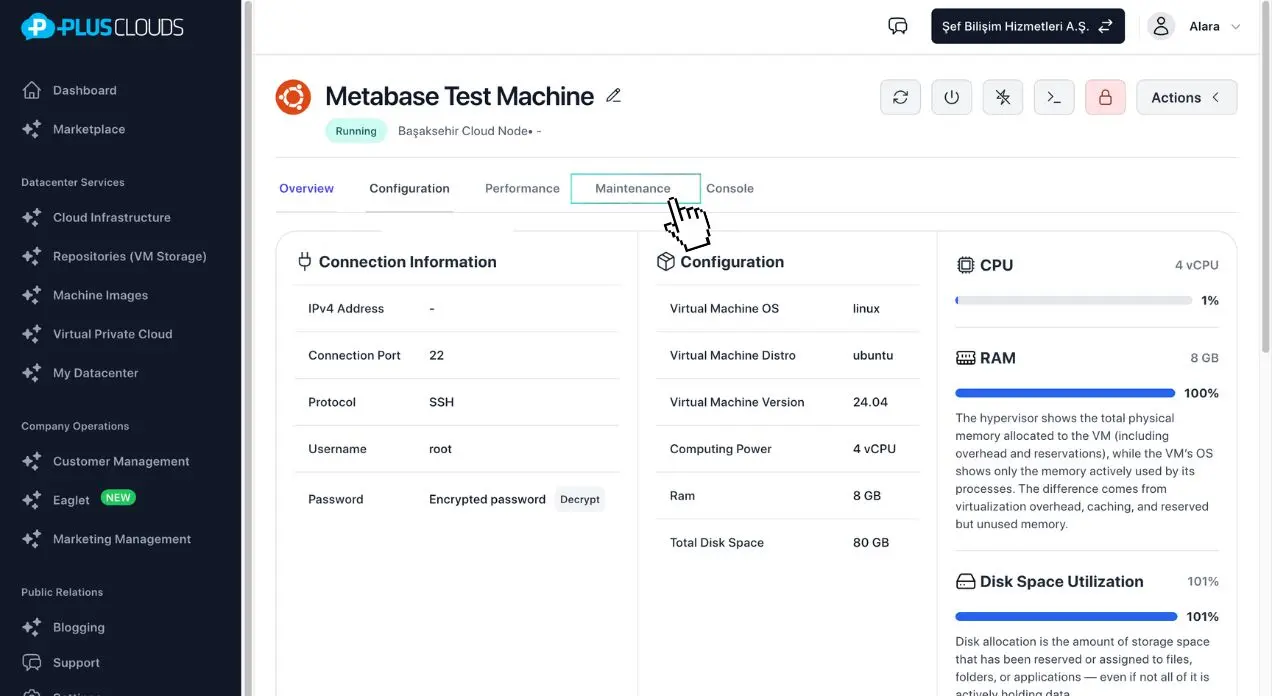The image size is (1272, 696).
Task: Expand the Actions dropdown
Action: tap(1186, 97)
